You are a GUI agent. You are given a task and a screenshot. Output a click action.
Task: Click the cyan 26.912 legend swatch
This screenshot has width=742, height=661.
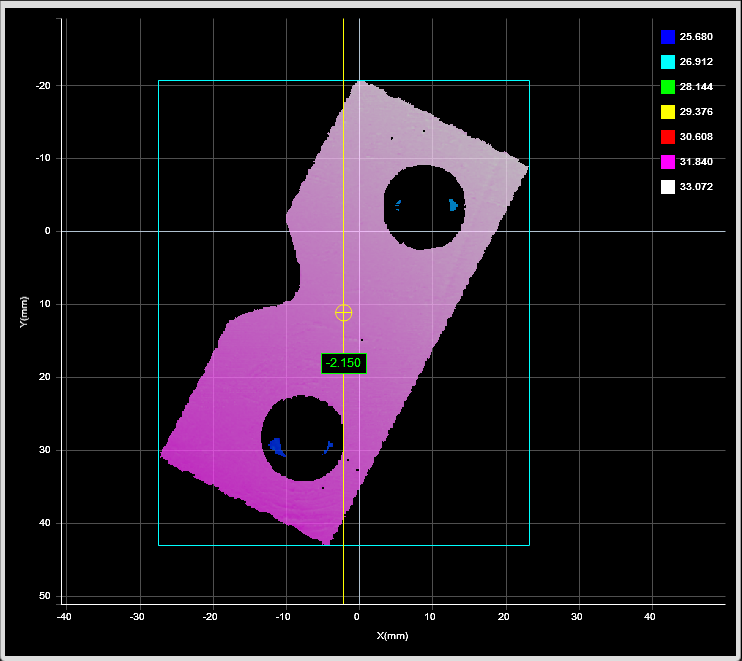click(x=668, y=62)
